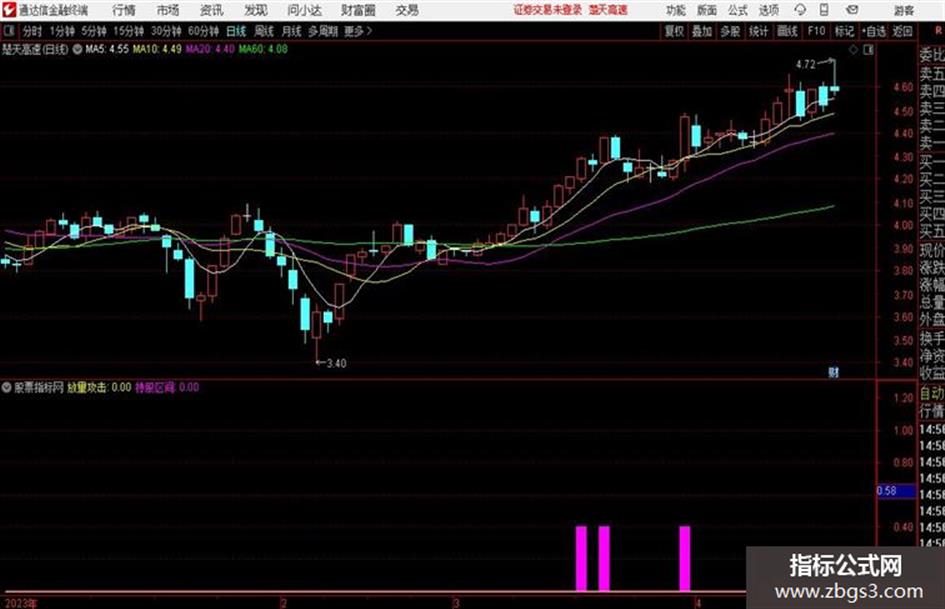This screenshot has height=609, width=945.
Task: Switch to the 5分钟 period tab
Action: [93, 31]
